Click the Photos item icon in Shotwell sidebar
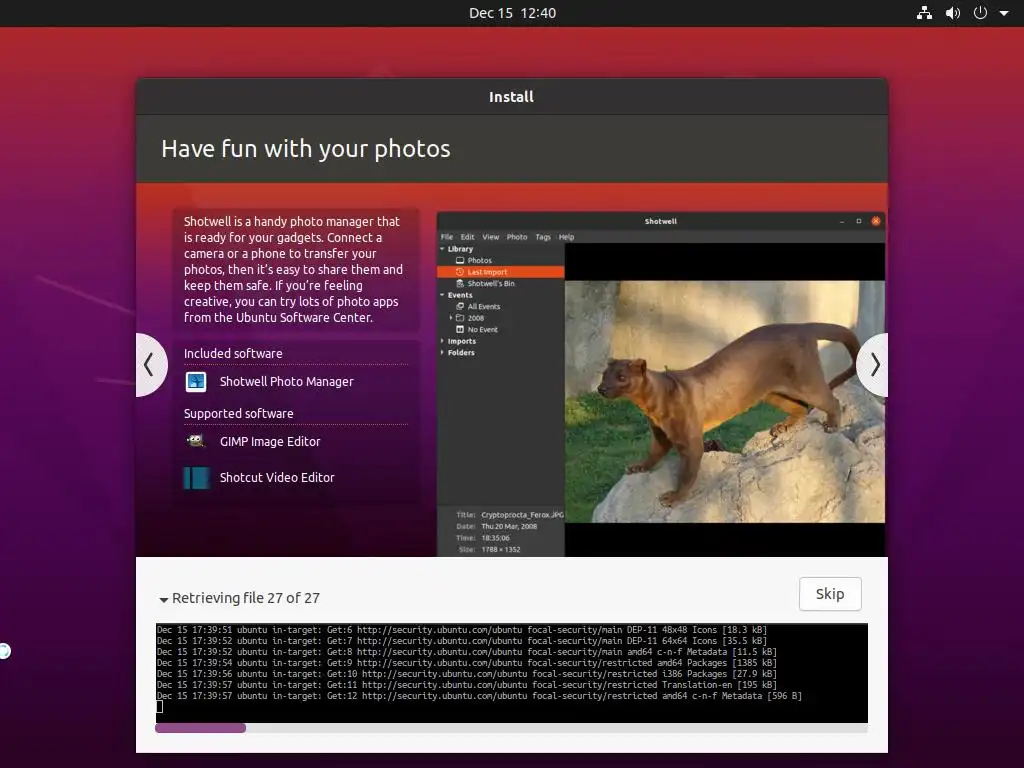Image resolution: width=1024 pixels, height=768 pixels. [x=460, y=261]
